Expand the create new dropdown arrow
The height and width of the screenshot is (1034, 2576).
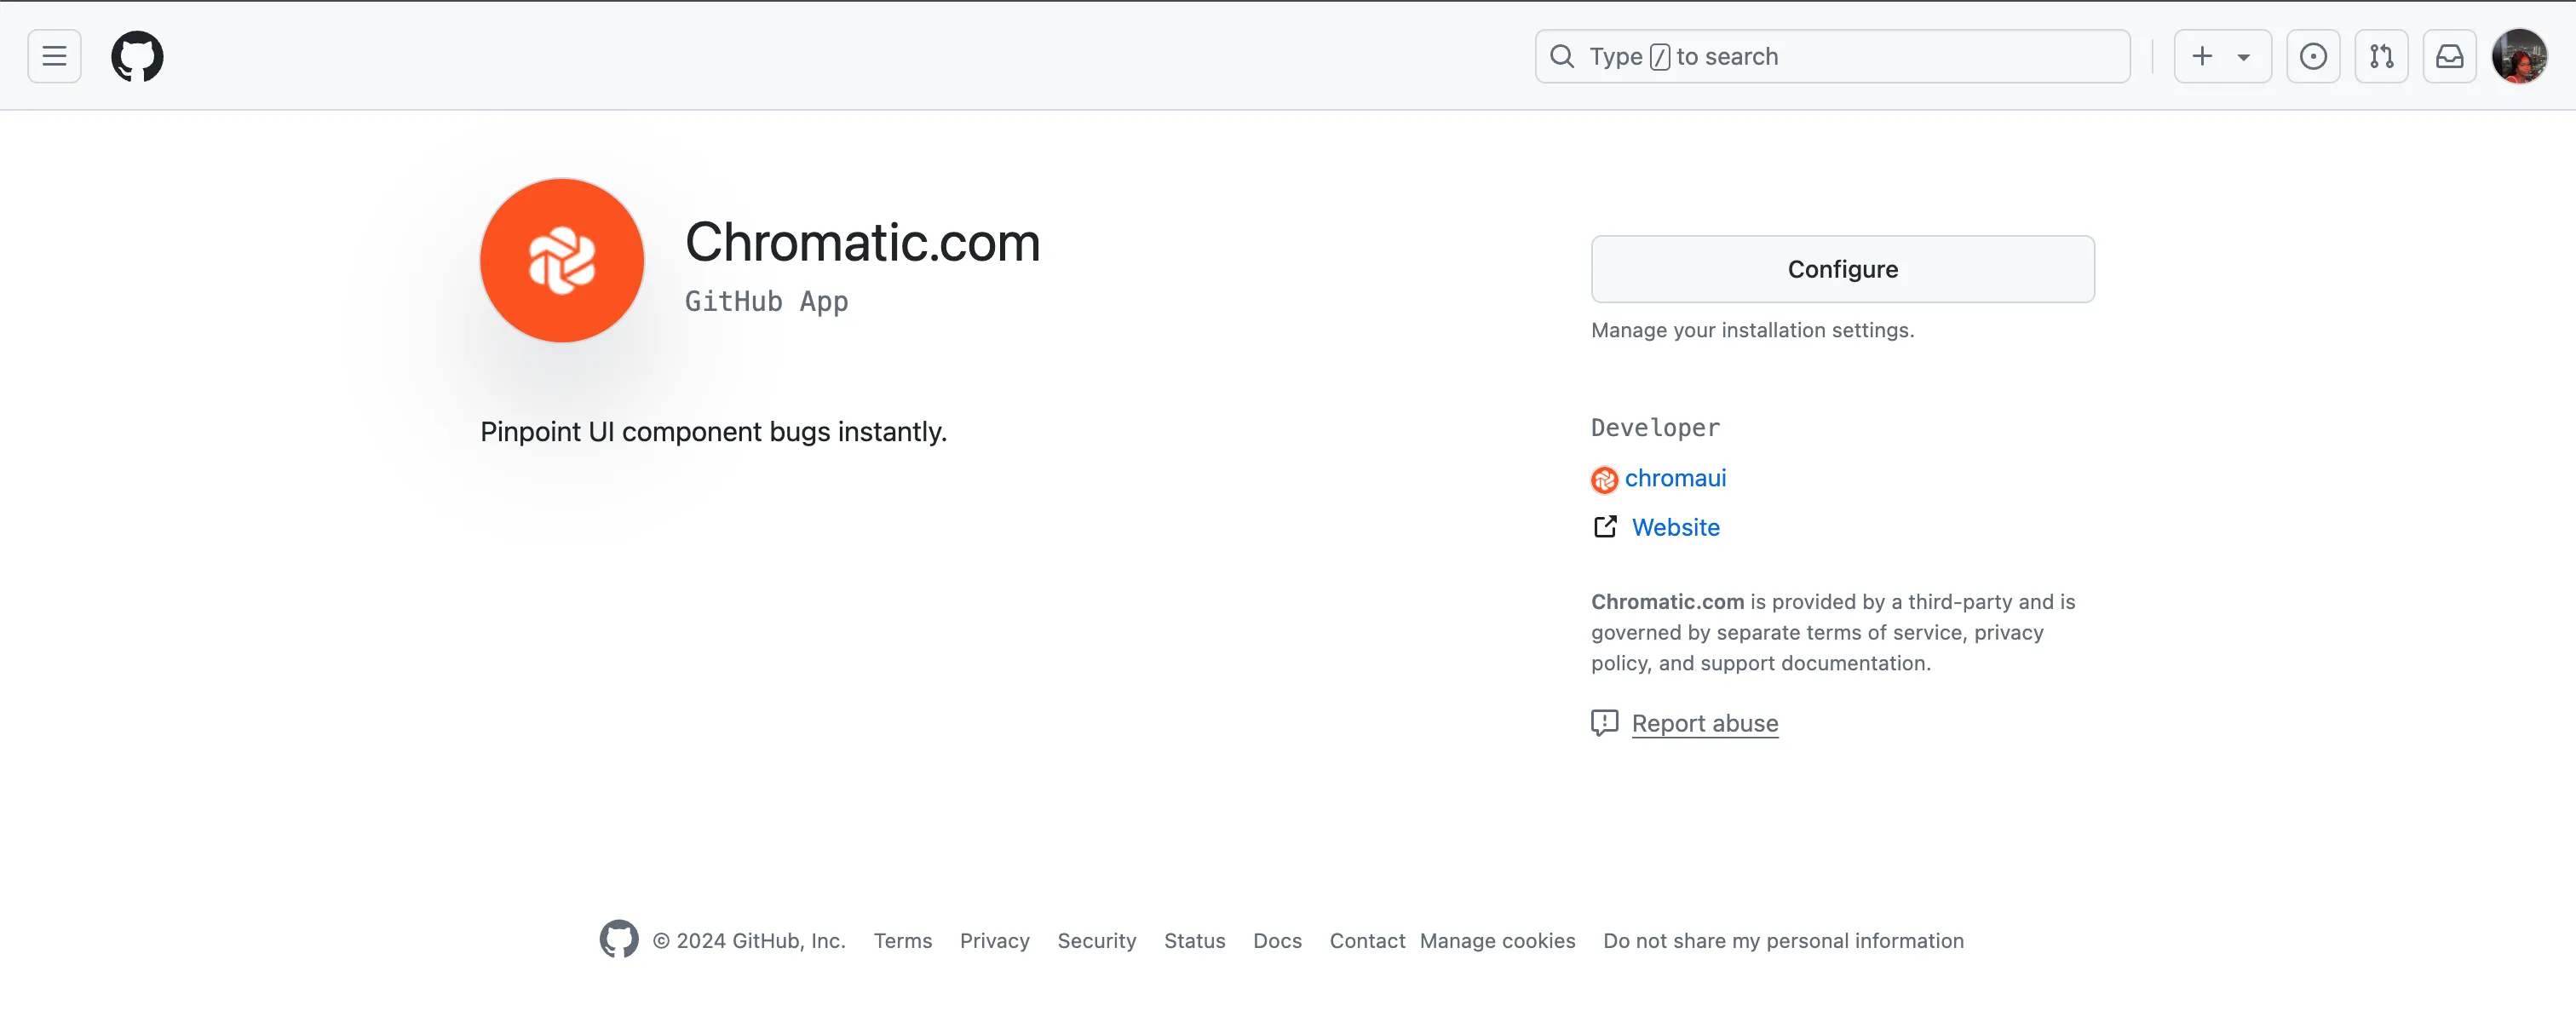[x=2243, y=56]
